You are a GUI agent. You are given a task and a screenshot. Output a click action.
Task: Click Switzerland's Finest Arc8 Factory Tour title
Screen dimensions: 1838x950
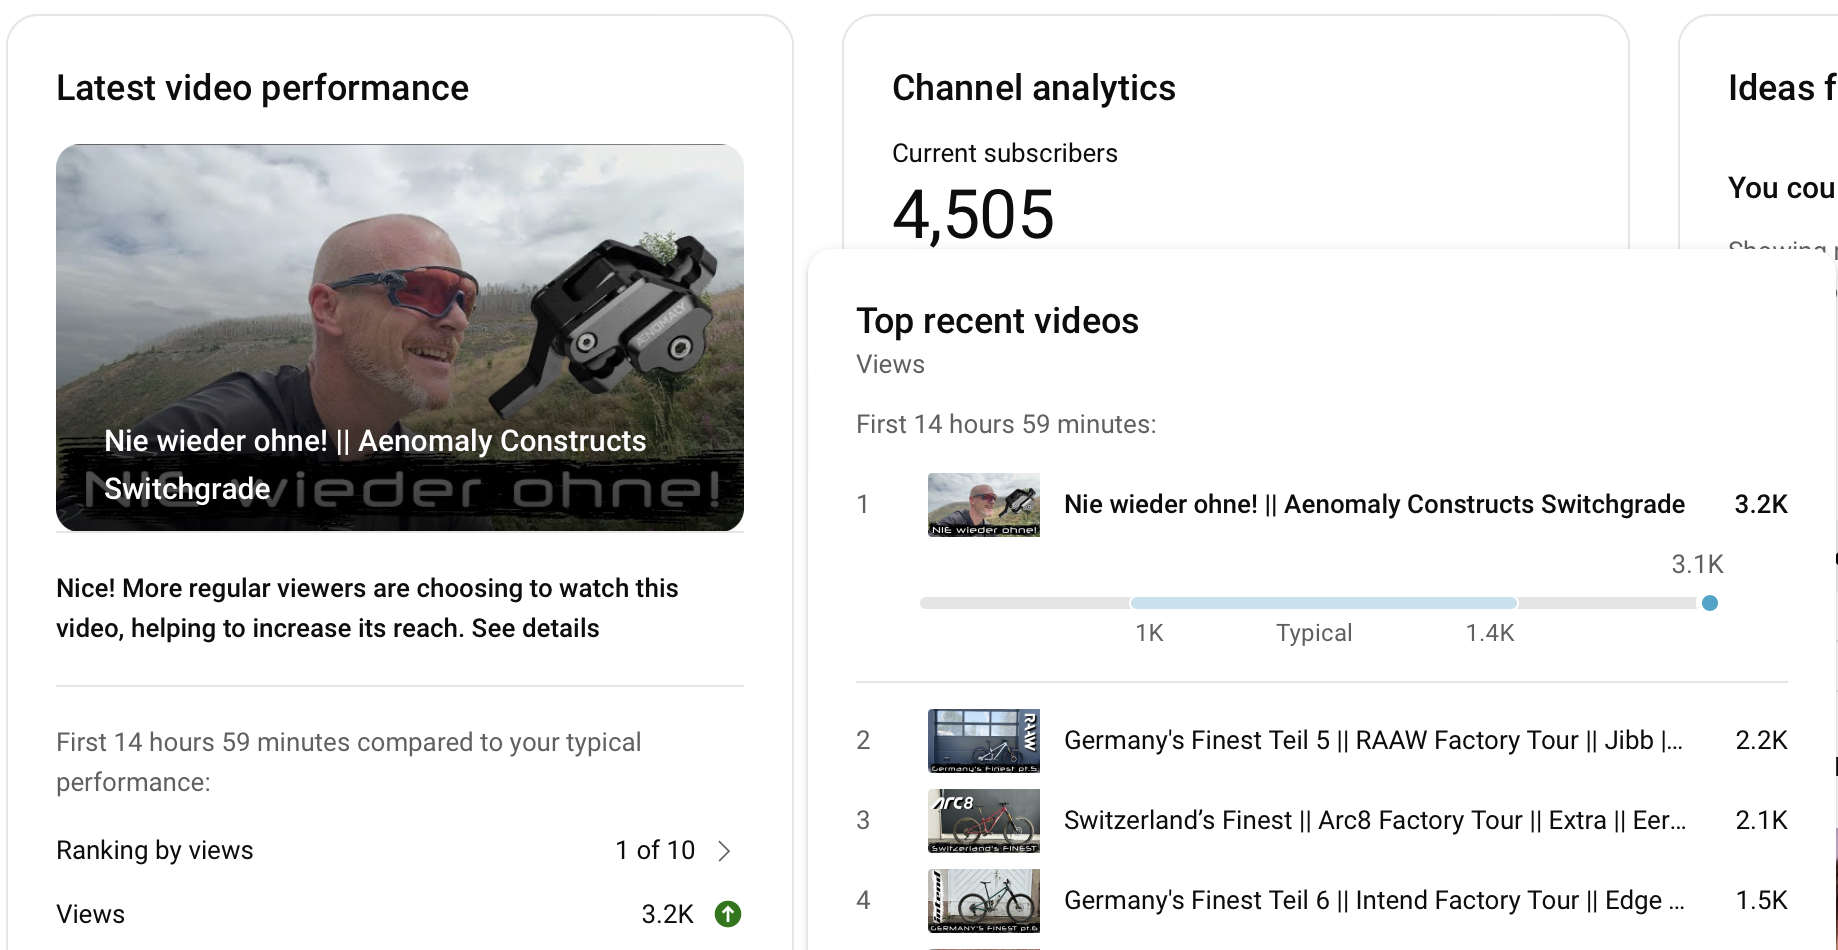click(x=1375, y=820)
